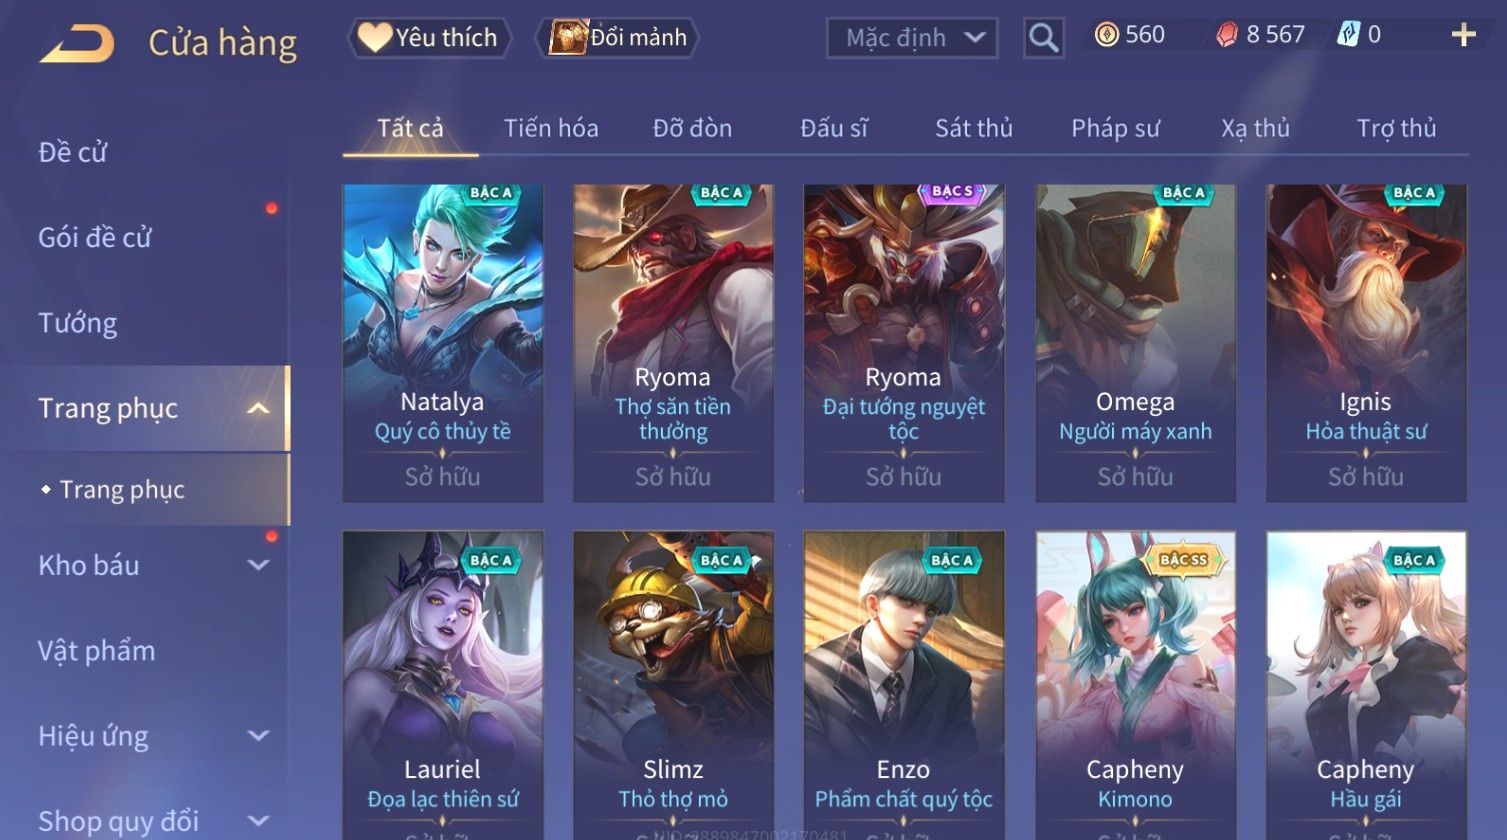Expand the Hiệu ứng sidebar section
Image resolution: width=1507 pixels, height=840 pixels.
[x=258, y=736]
